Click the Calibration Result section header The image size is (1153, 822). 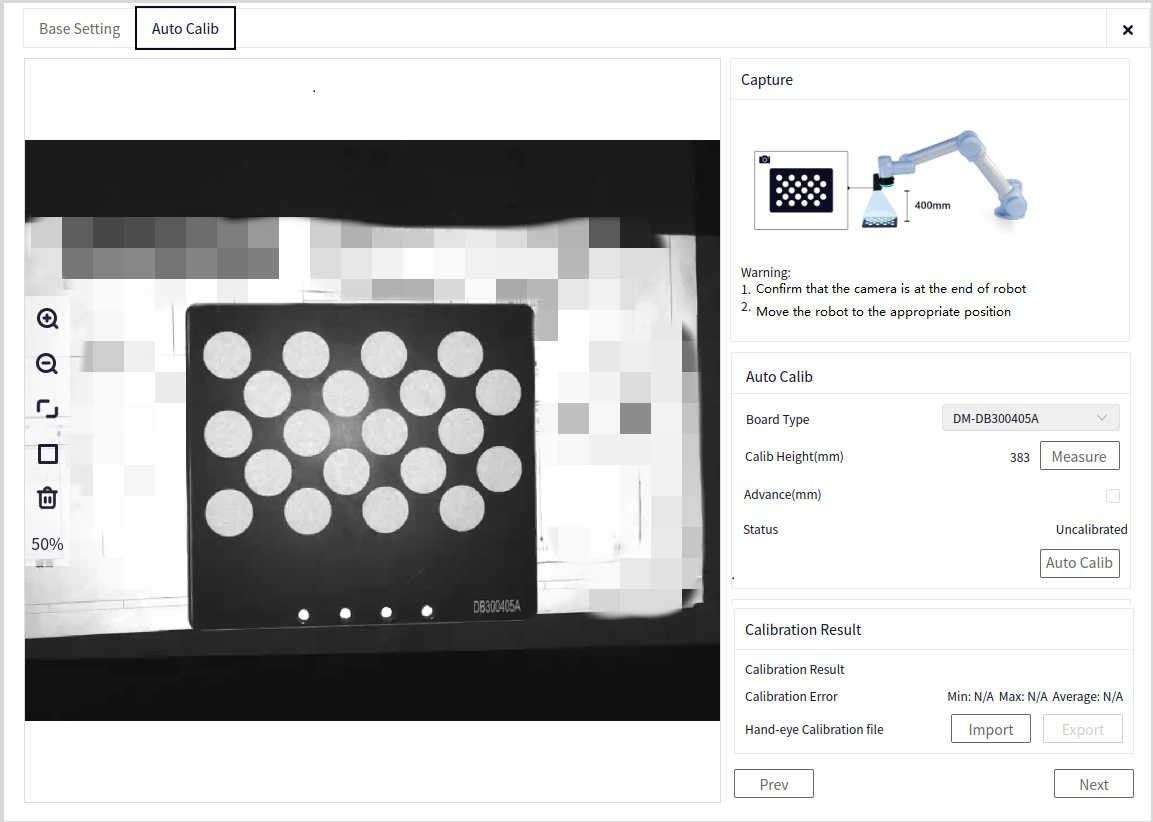[803, 630]
